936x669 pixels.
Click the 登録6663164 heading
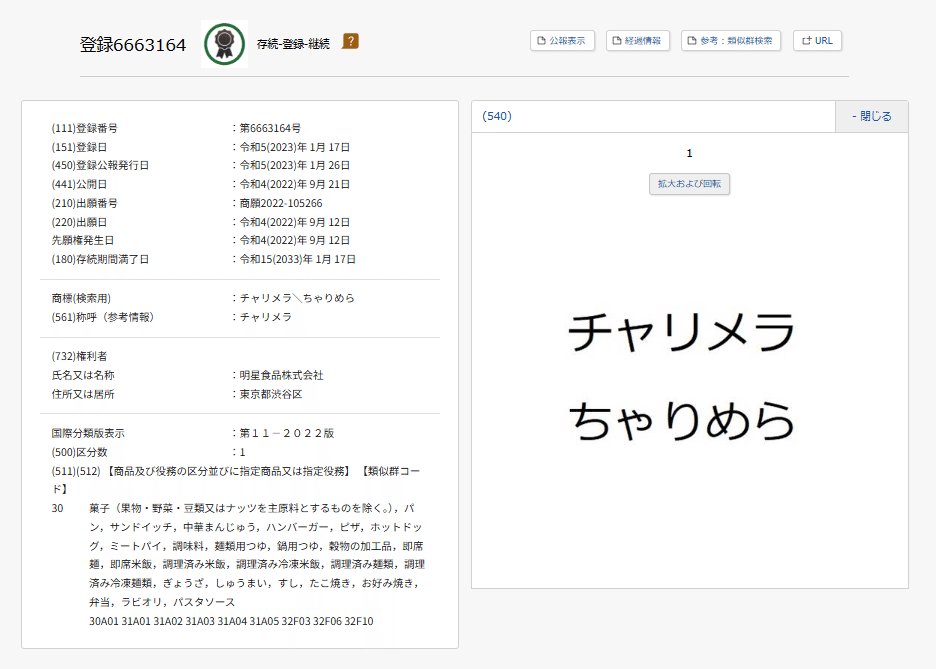point(133,45)
